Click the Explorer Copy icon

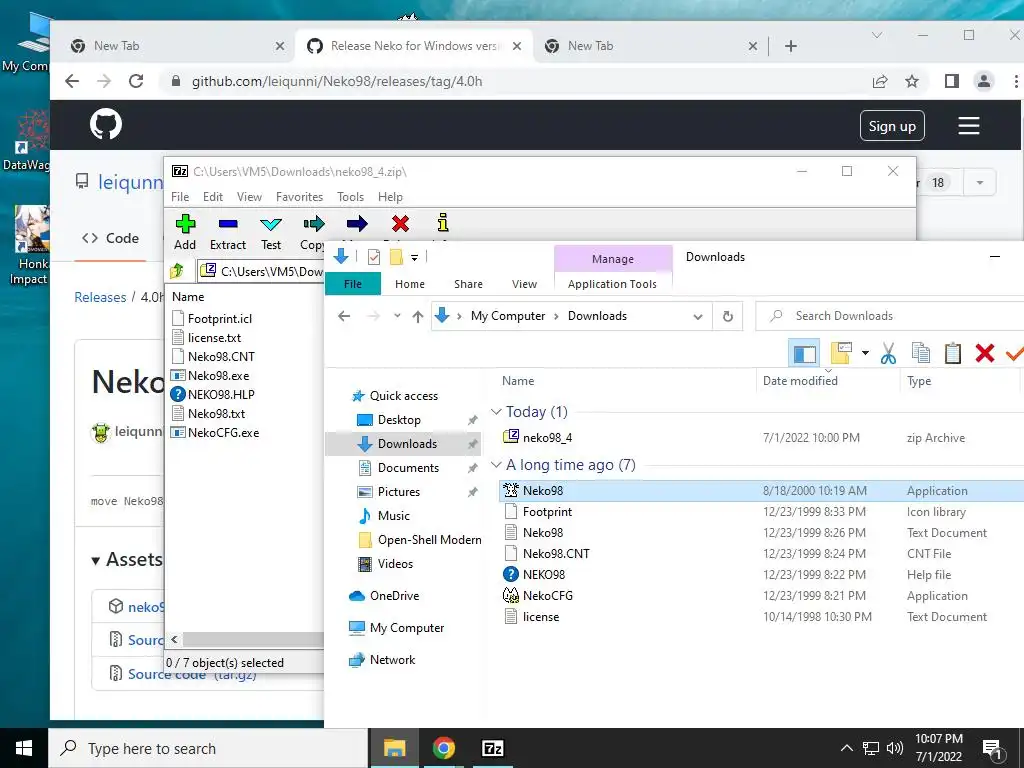pos(921,353)
